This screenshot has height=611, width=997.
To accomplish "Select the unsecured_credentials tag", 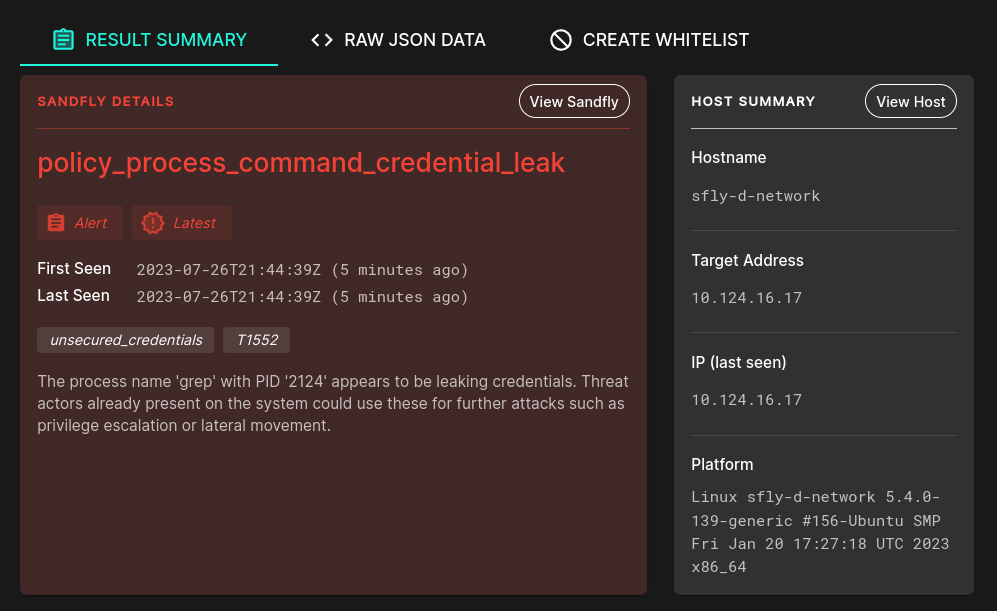I will tap(126, 340).
